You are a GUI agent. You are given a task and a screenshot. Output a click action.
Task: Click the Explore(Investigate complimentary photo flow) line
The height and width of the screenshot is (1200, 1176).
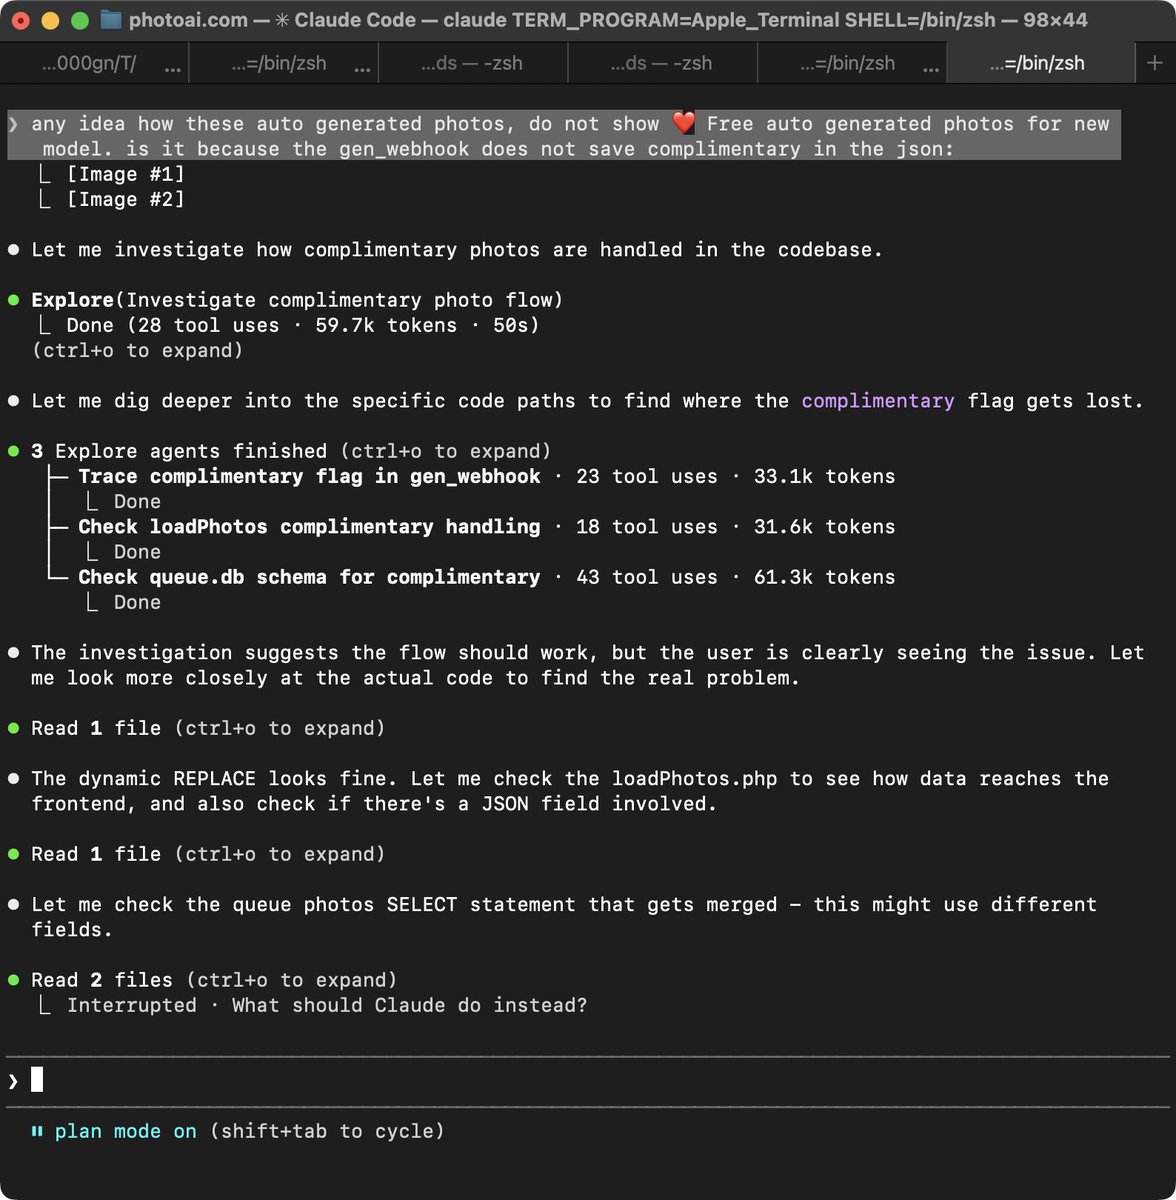point(297,300)
